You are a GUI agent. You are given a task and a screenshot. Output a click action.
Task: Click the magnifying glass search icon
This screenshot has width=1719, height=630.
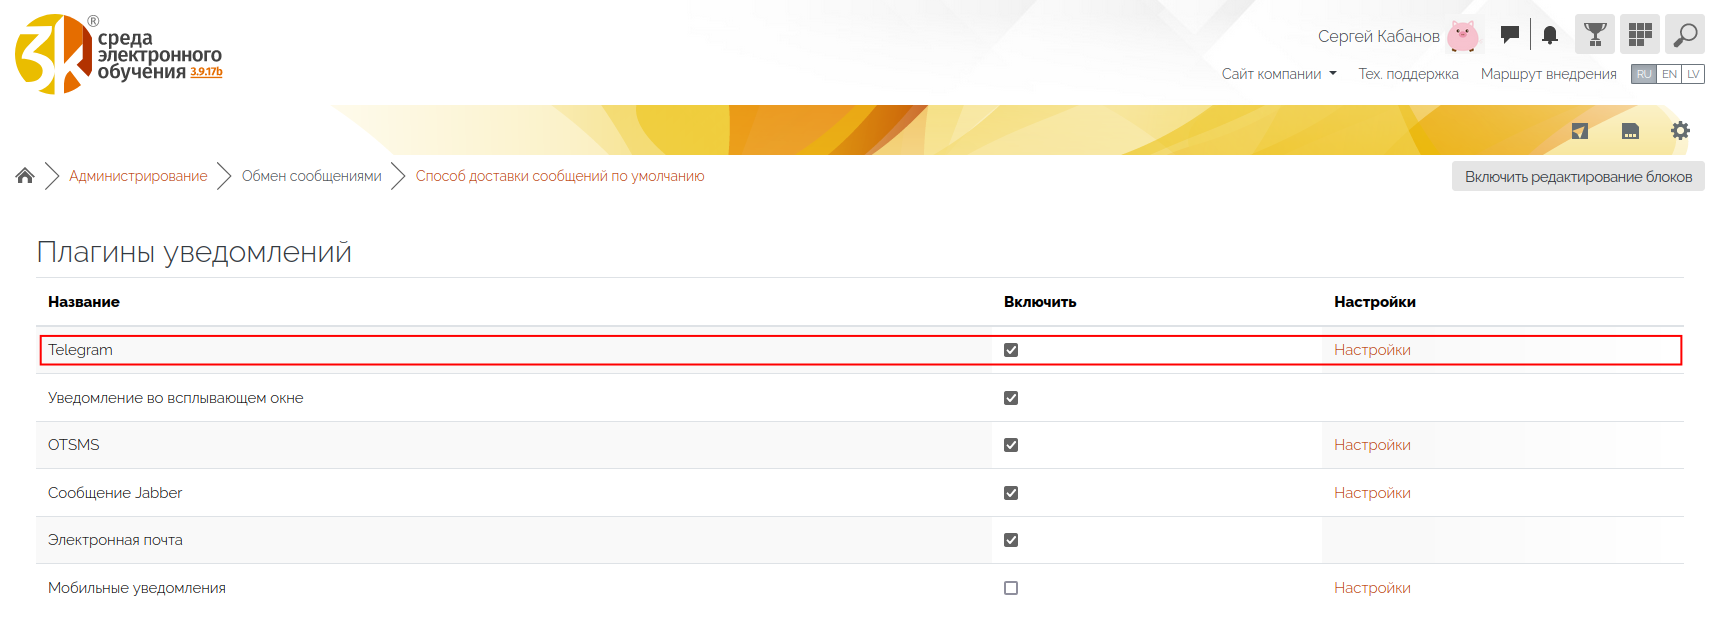[x=1685, y=35]
